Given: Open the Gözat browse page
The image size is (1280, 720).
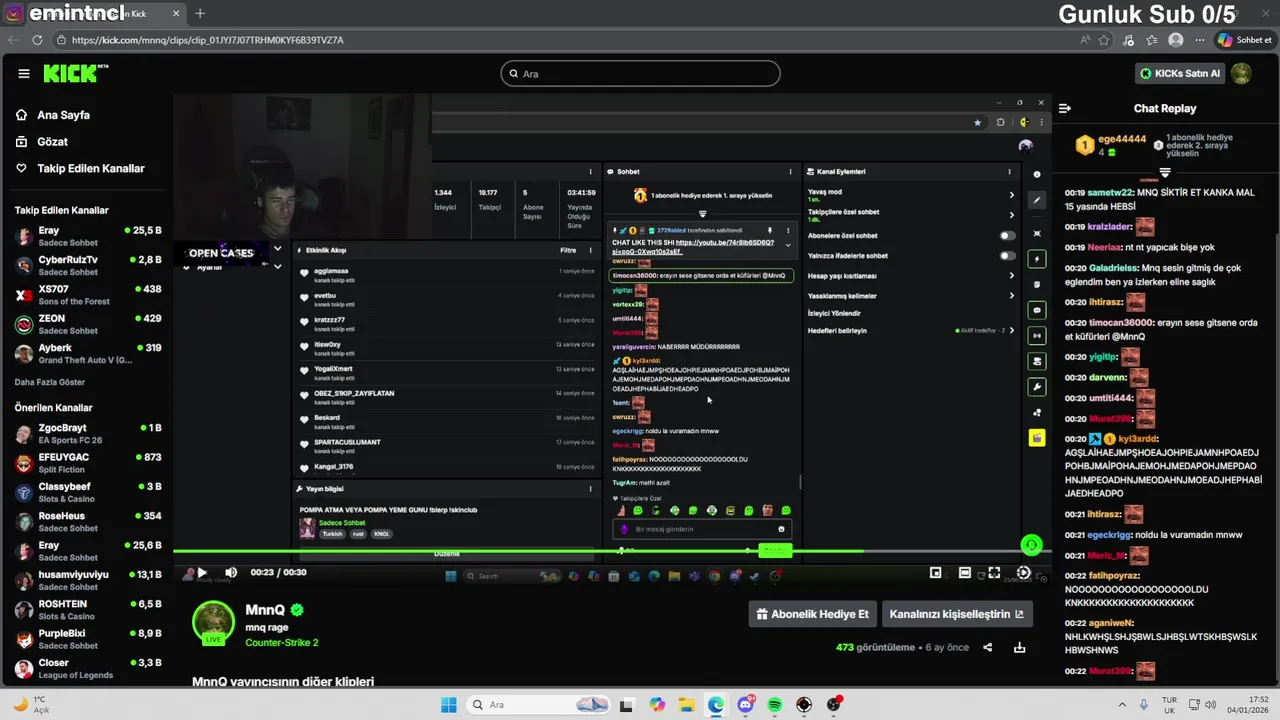Looking at the screenshot, I should click(52, 142).
